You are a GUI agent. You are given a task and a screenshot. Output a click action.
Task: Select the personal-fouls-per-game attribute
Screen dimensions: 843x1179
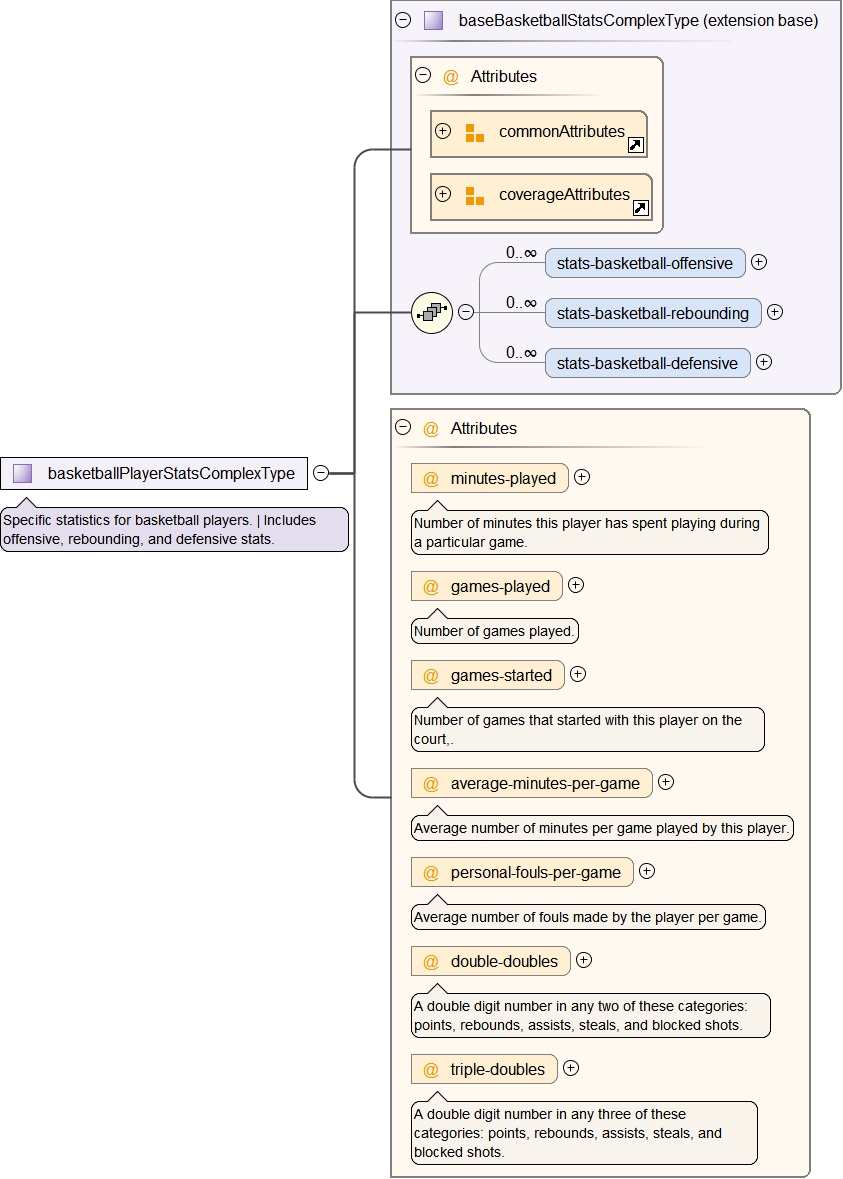pyautogui.click(x=535, y=873)
